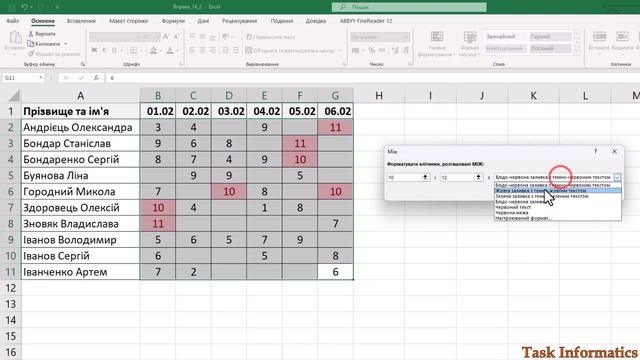Click the Increase Decimal icon
The width and height of the screenshot is (640, 360).
(x=395, y=50)
